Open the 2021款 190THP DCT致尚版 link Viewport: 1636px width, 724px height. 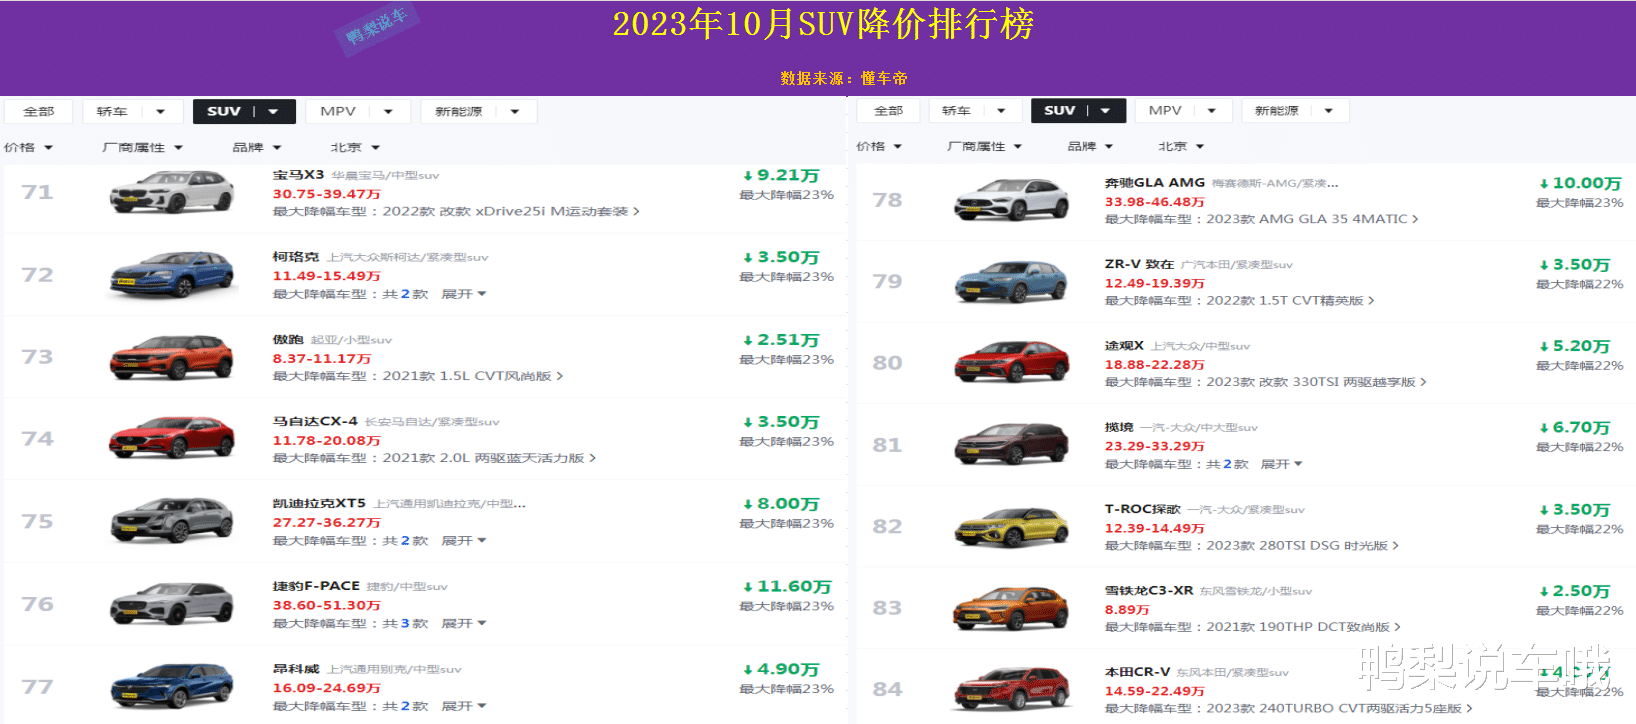(x=1303, y=627)
